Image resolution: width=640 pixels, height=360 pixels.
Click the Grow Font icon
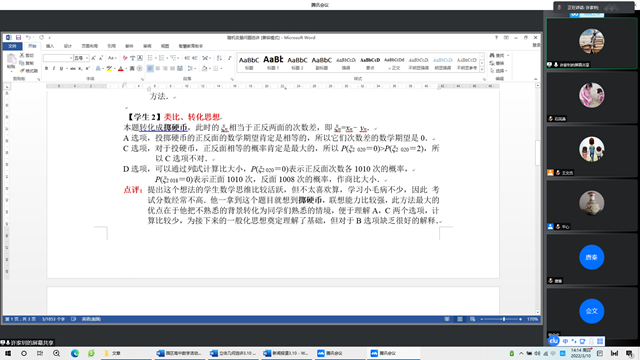[94, 58]
